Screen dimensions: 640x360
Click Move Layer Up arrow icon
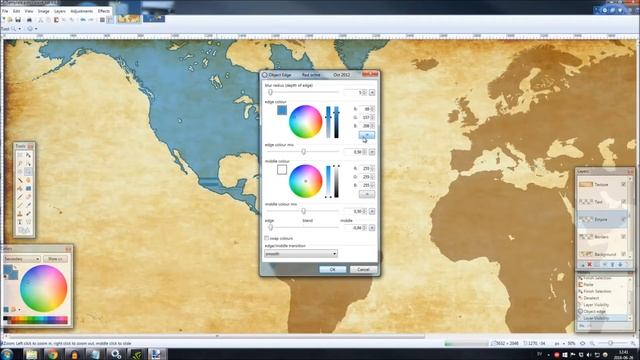point(612,264)
